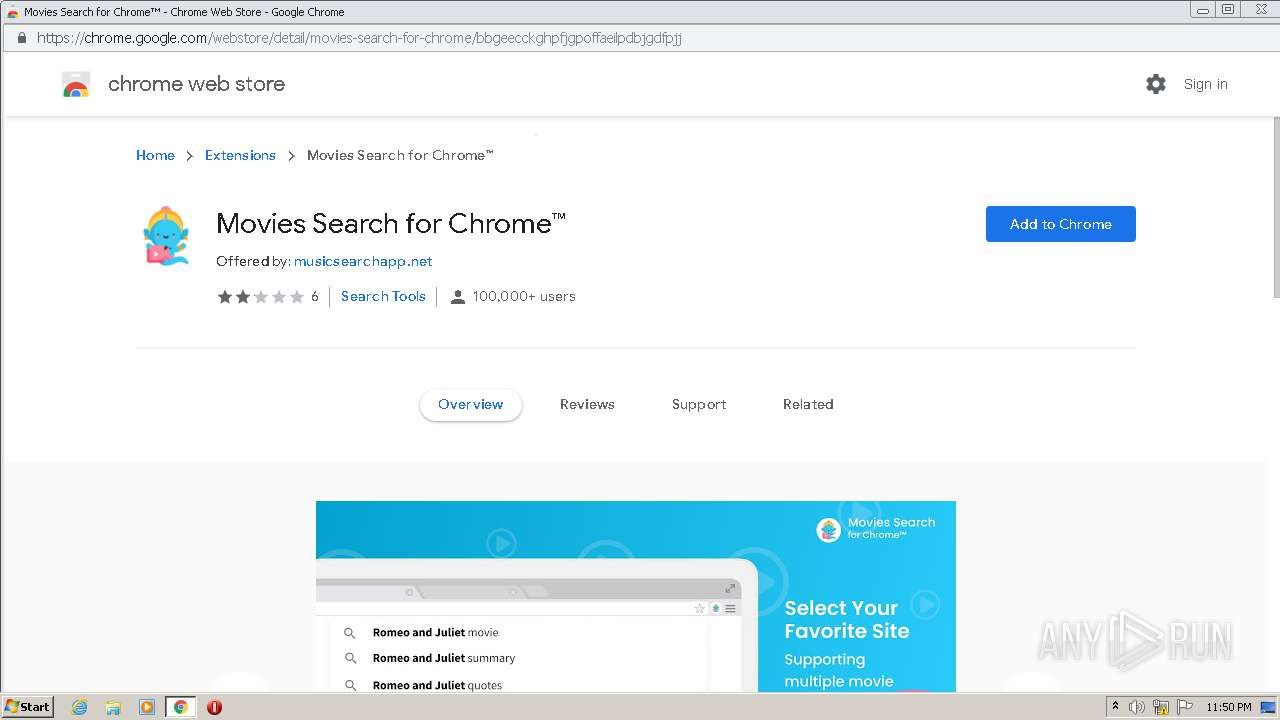The width and height of the screenshot is (1280, 720).
Task: Click the padlock icon in address bar
Action: click(x=22, y=38)
